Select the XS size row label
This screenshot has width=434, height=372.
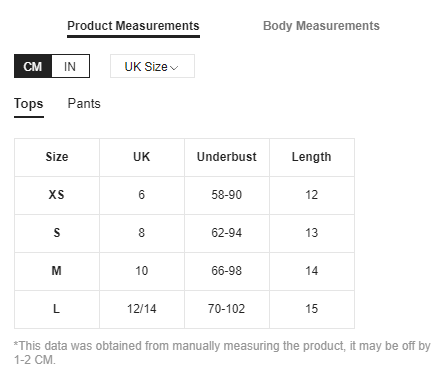[56, 195]
